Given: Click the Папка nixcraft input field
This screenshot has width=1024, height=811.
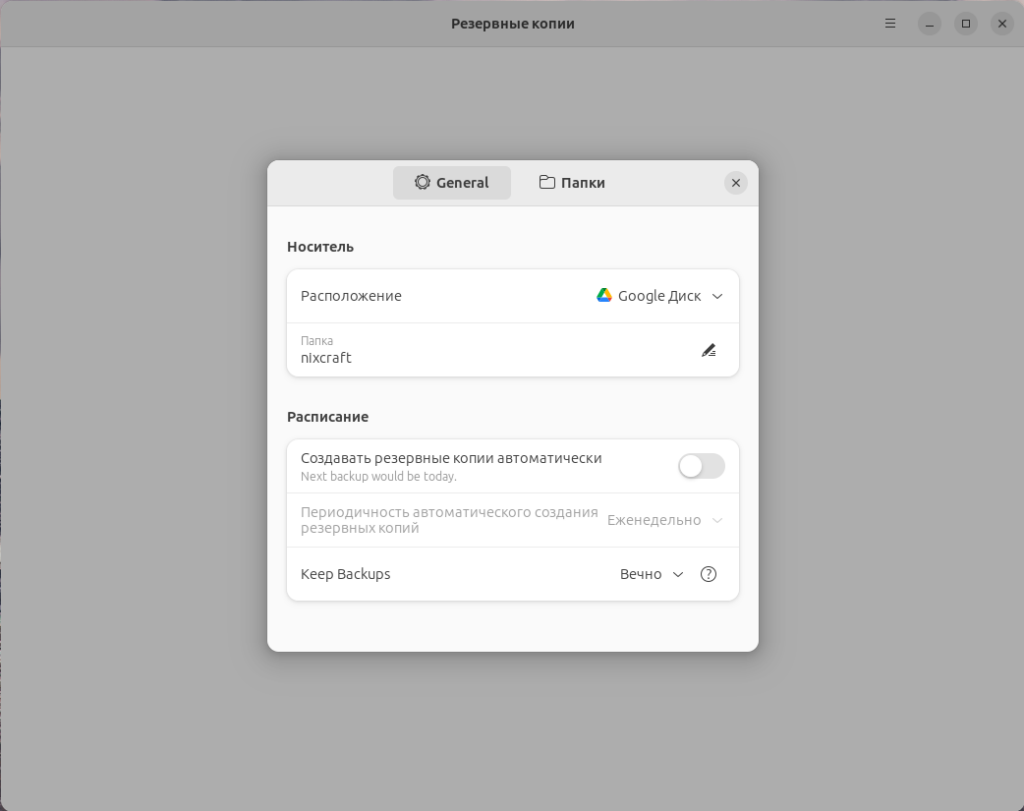Looking at the screenshot, I should [x=513, y=350].
